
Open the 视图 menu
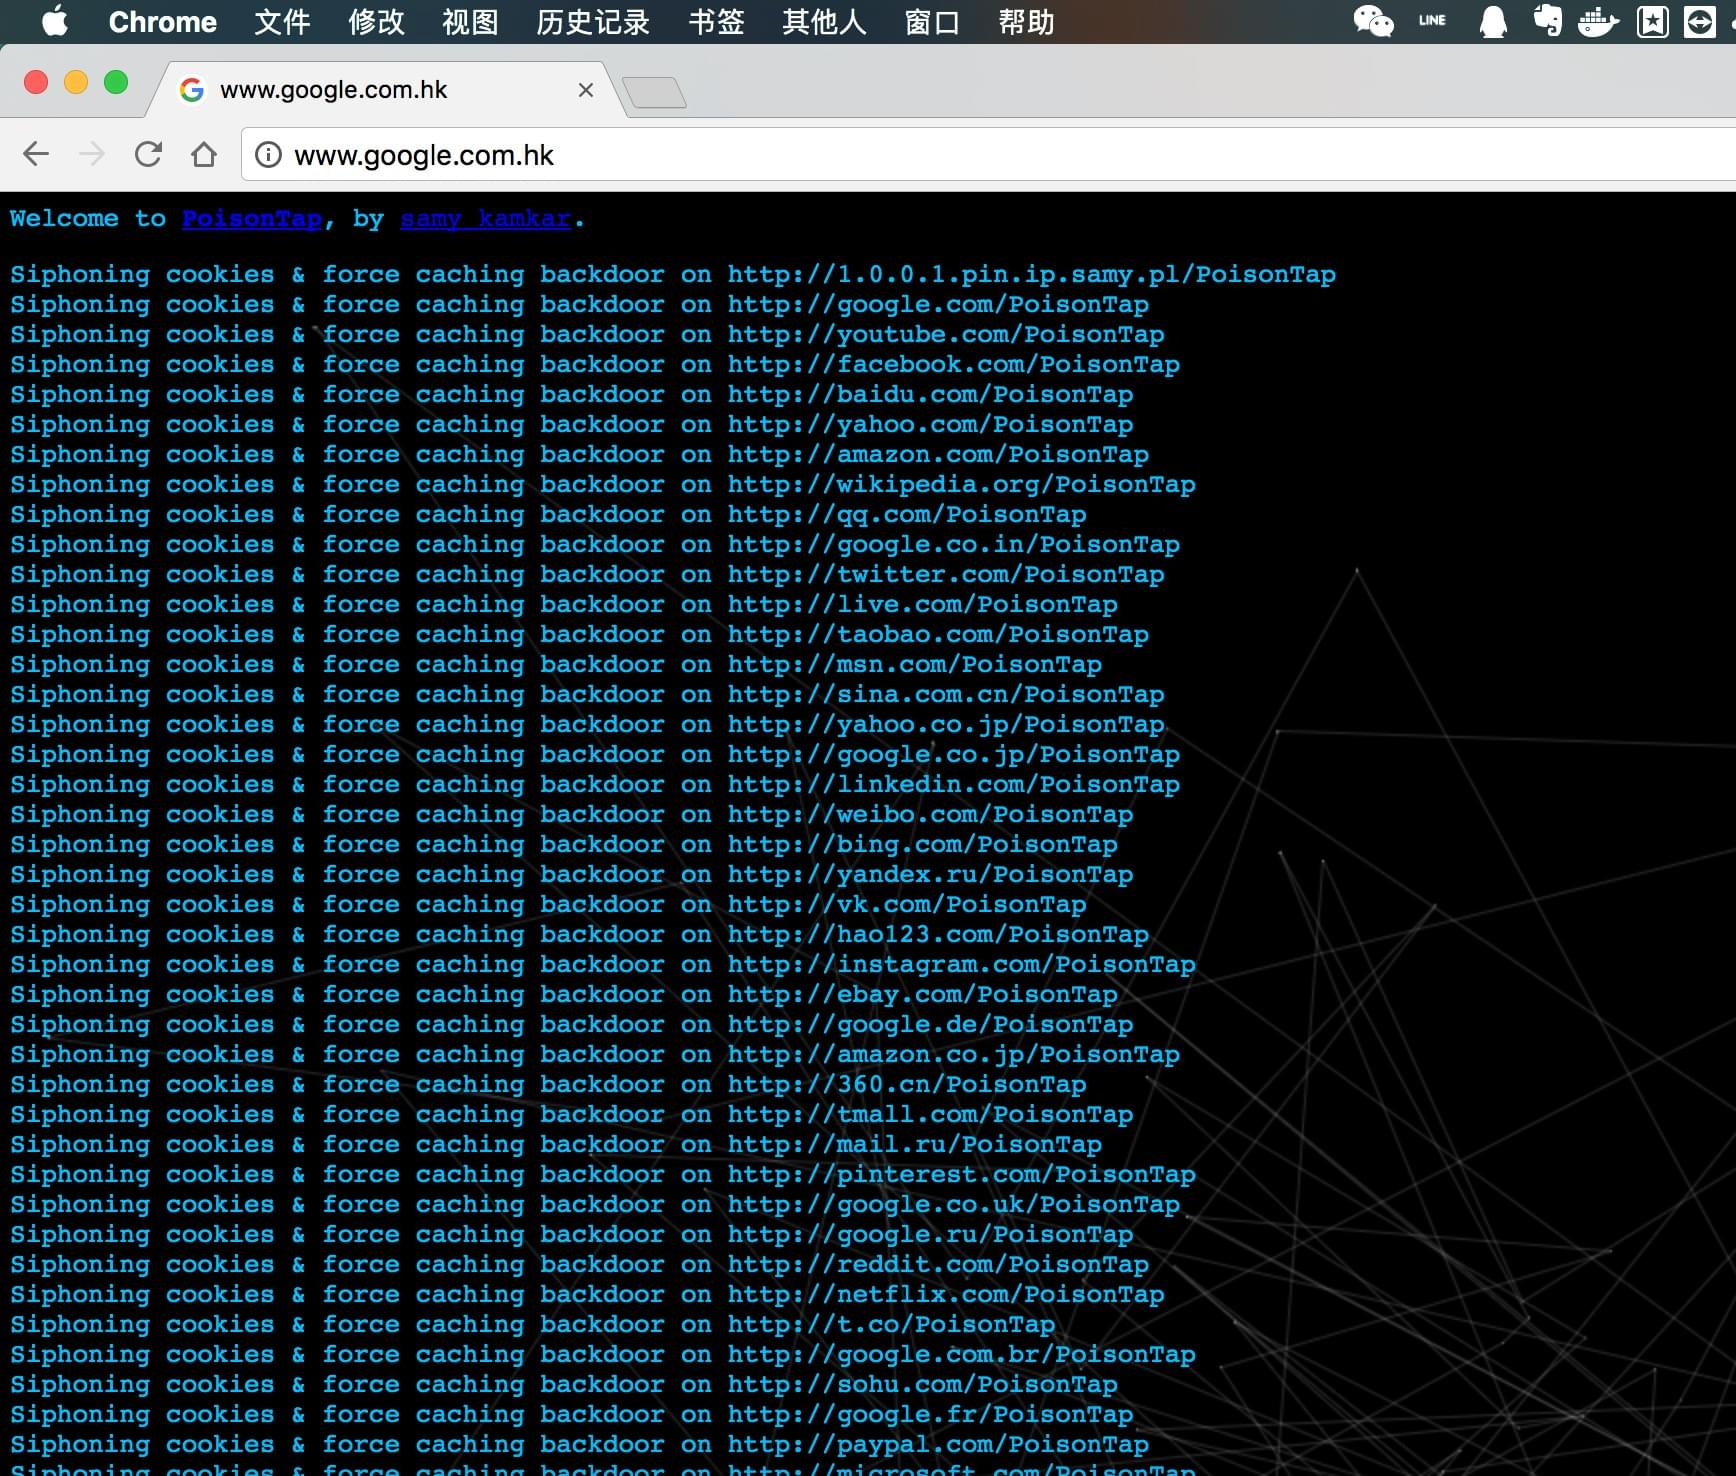click(x=470, y=22)
